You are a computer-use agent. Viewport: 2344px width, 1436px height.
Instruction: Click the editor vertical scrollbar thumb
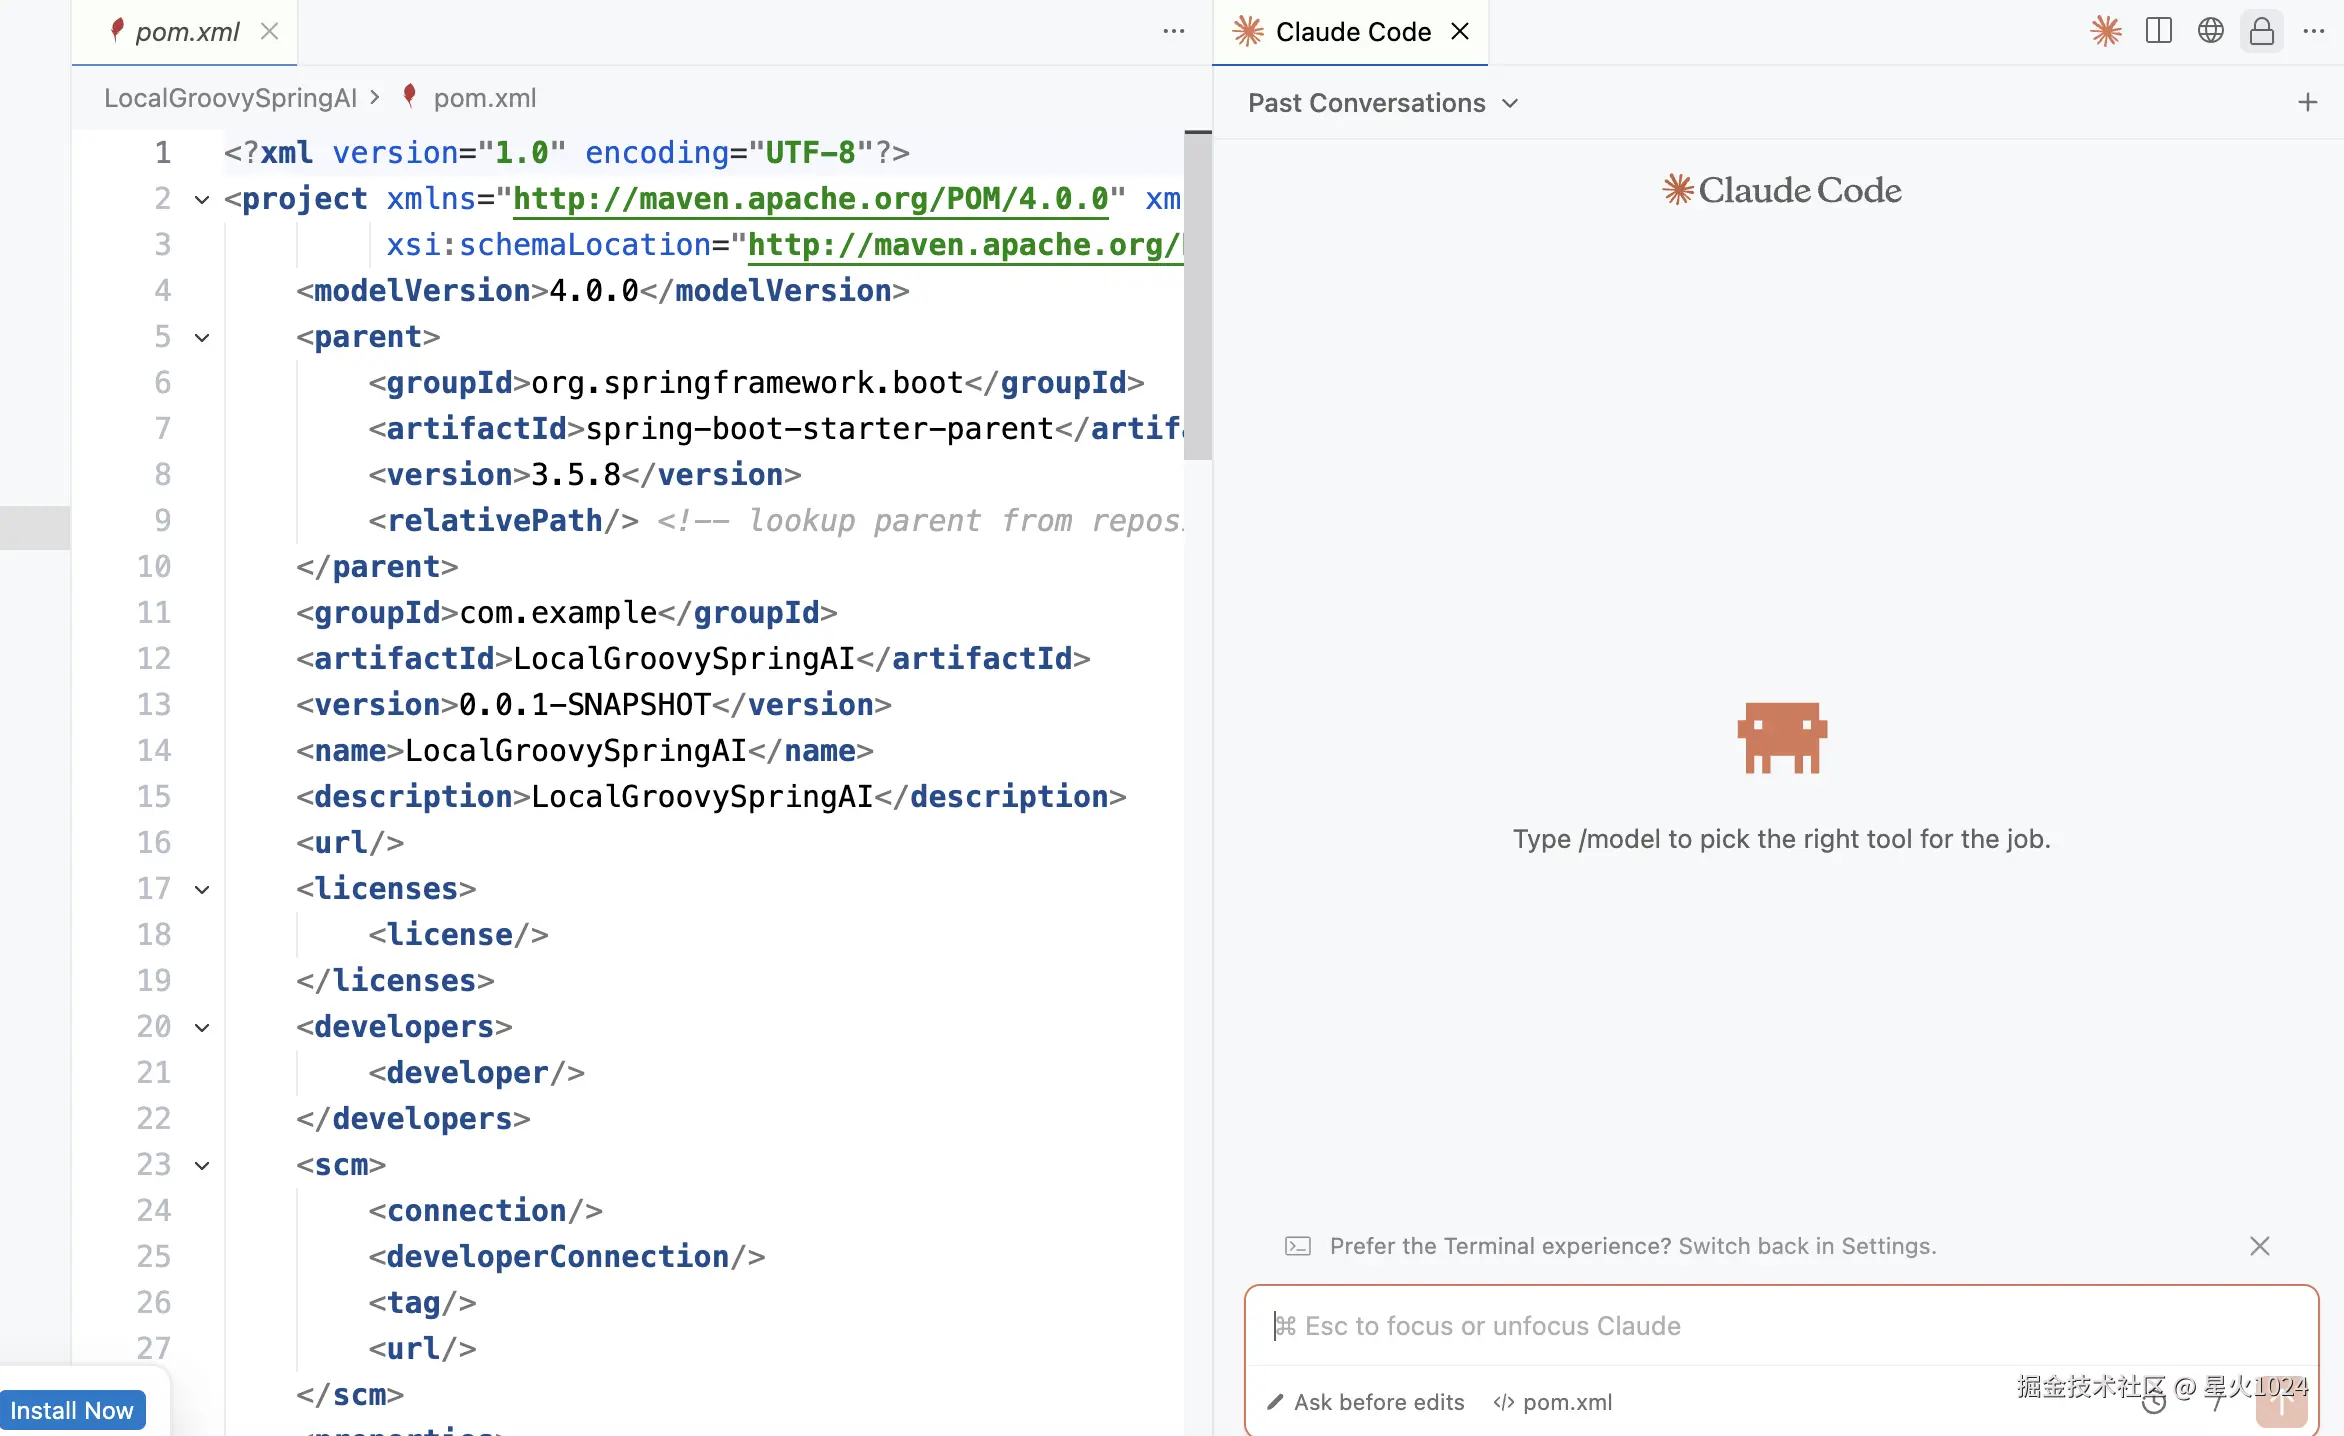[x=1197, y=295]
